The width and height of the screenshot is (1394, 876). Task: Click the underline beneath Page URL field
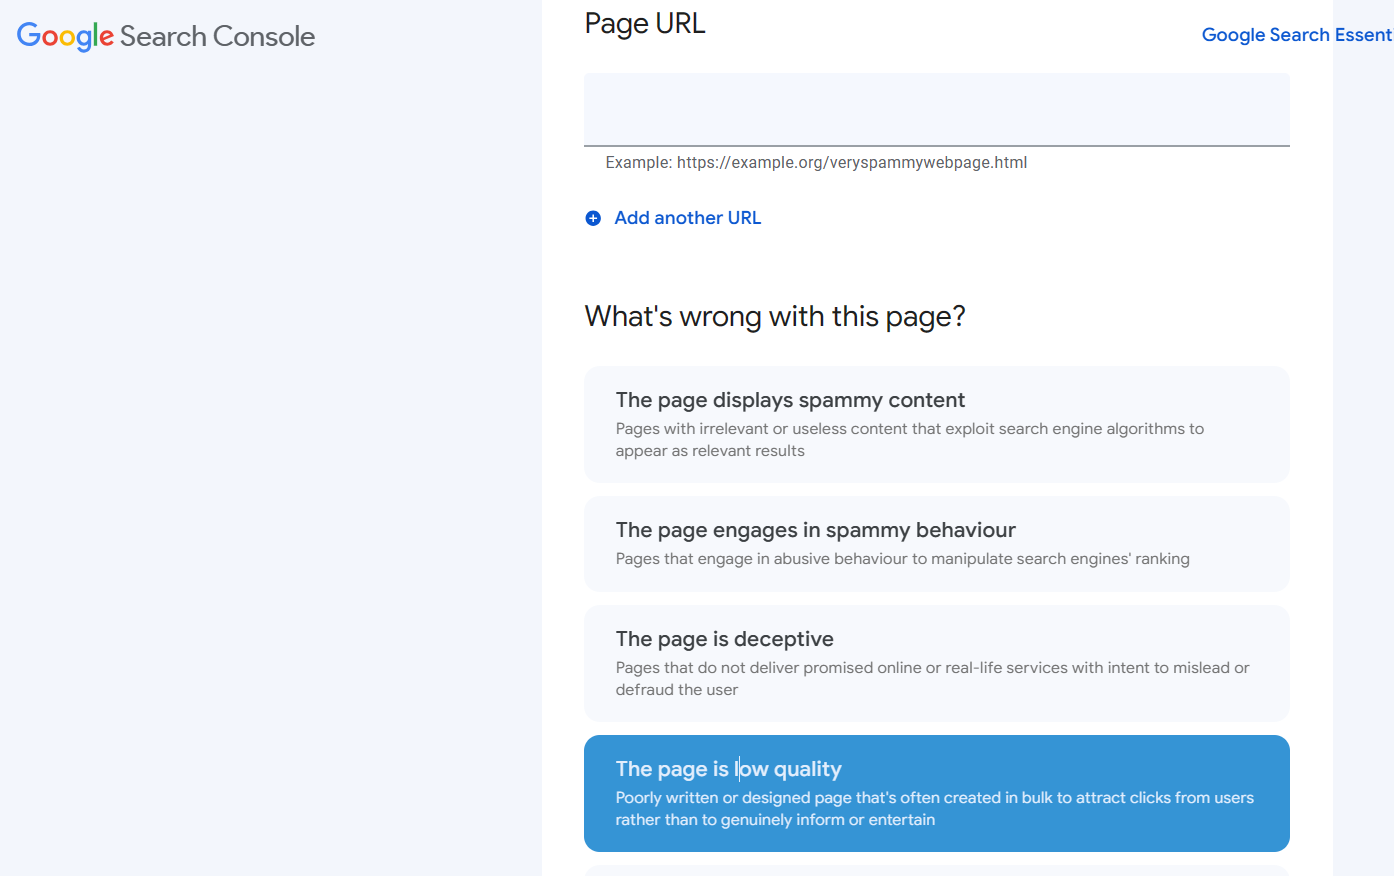click(x=937, y=146)
